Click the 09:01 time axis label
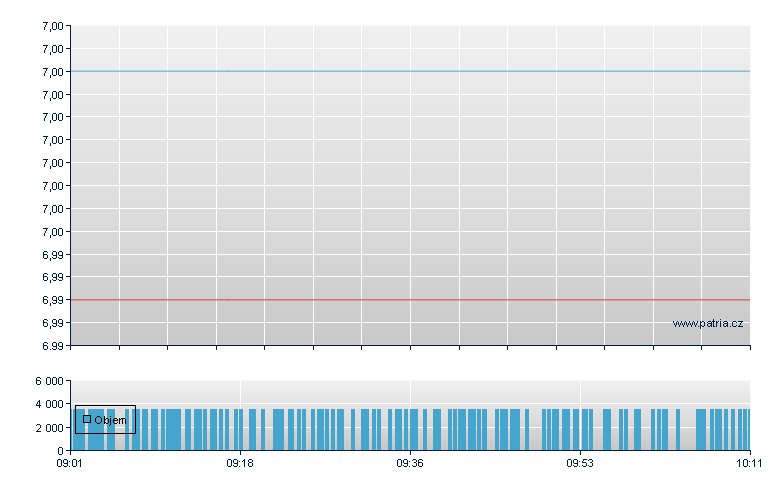The image size is (780, 490). (69, 463)
